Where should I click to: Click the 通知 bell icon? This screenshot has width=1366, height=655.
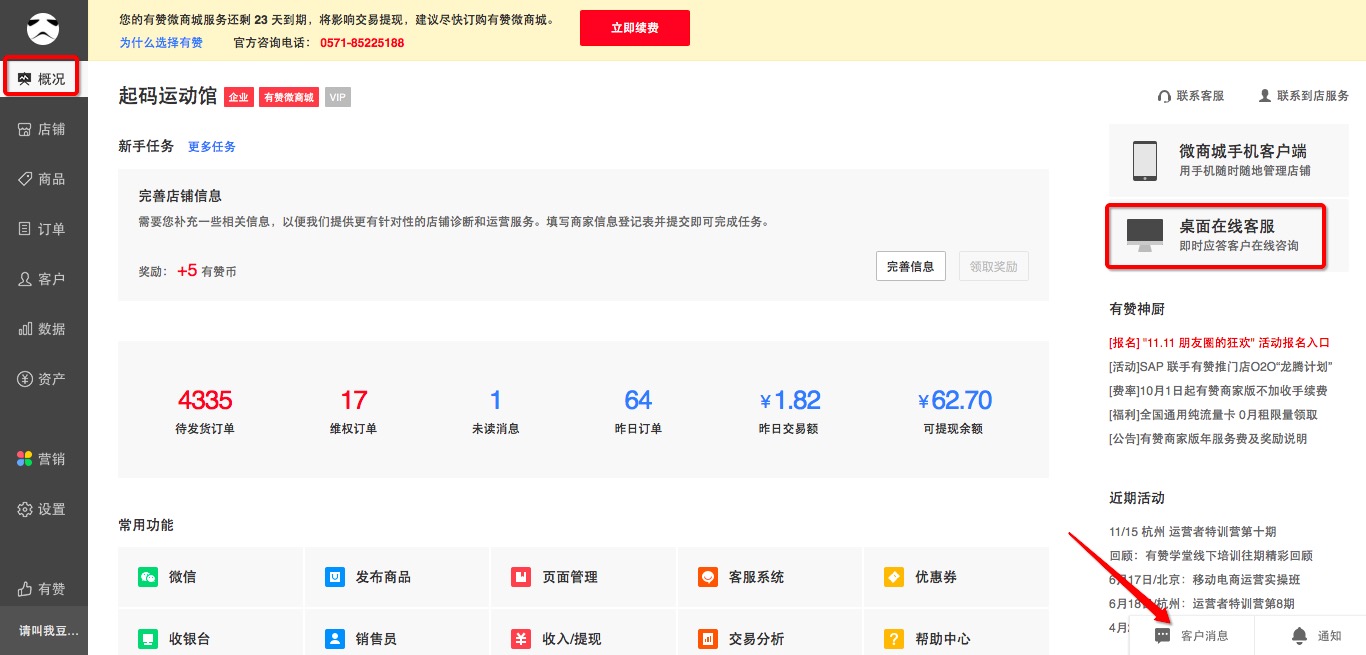point(1300,635)
